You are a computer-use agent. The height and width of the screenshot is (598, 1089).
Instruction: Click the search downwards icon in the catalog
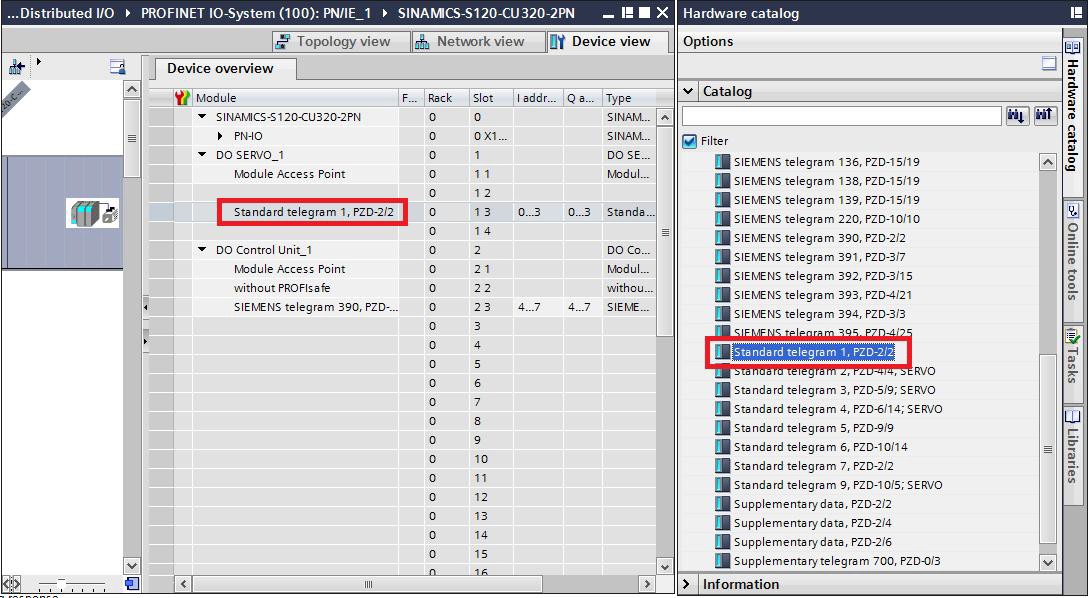(1016, 116)
